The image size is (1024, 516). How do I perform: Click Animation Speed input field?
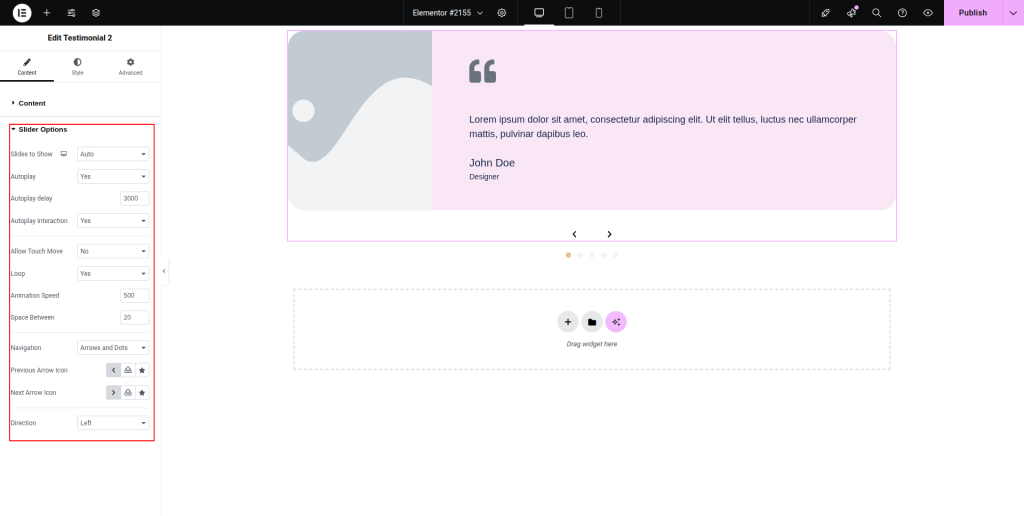click(135, 295)
